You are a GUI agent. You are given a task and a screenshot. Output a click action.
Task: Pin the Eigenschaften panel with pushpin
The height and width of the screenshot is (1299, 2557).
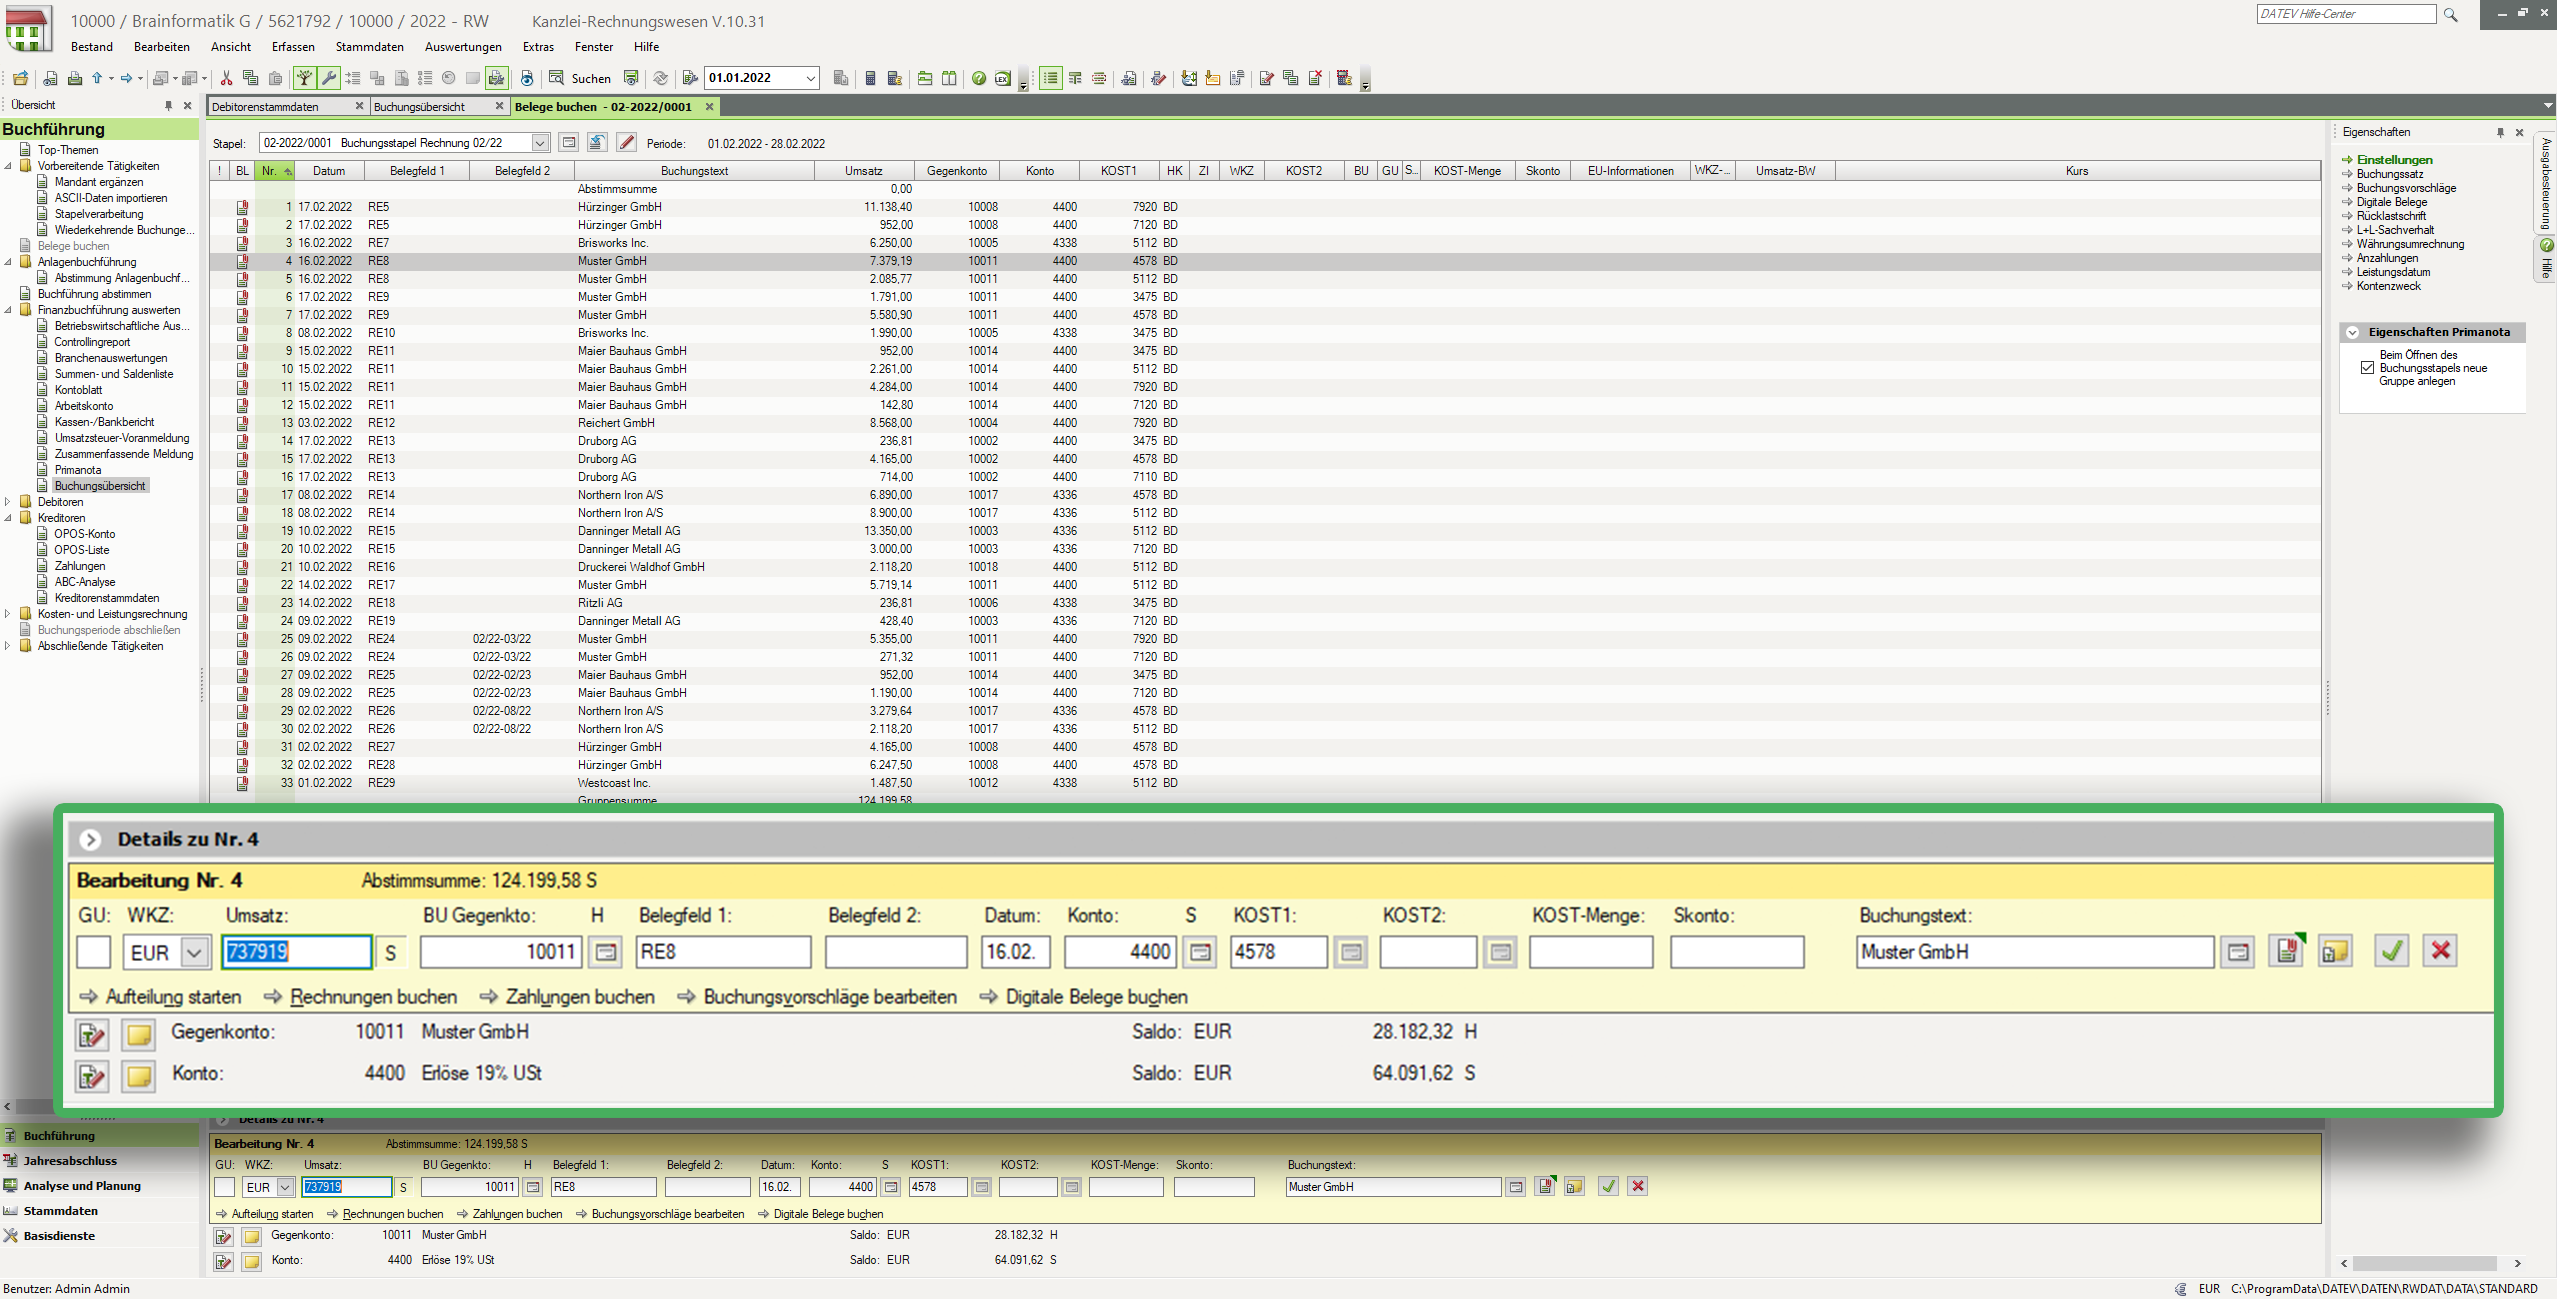pos(2500,132)
